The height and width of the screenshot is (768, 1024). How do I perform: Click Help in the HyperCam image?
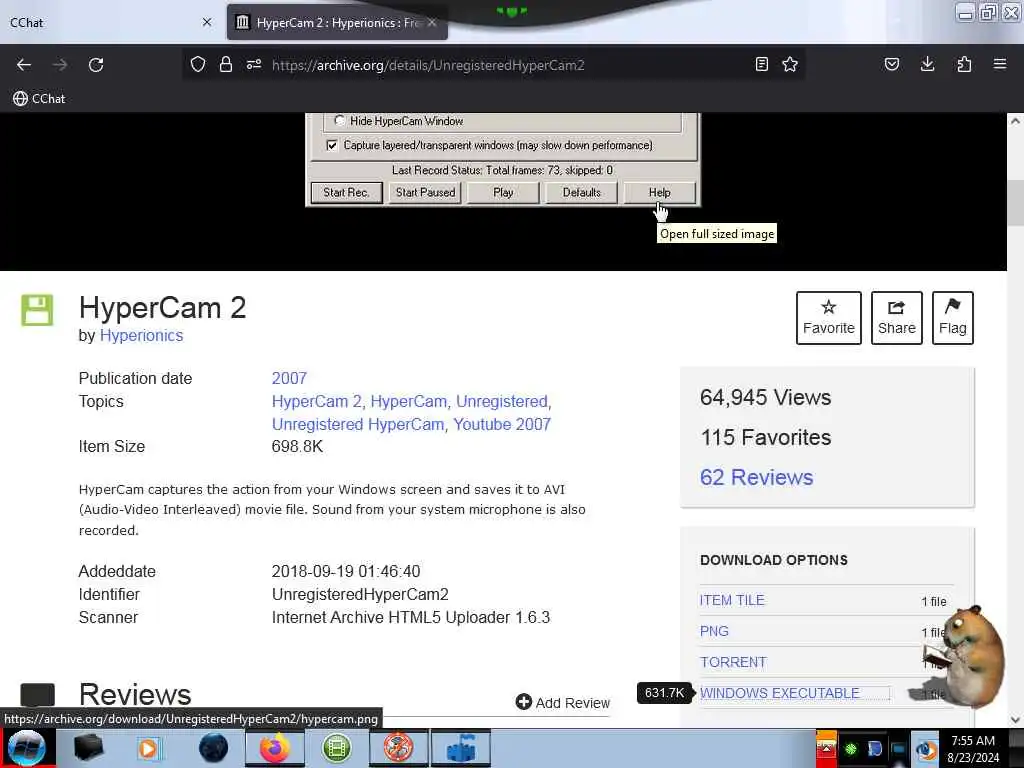660,193
